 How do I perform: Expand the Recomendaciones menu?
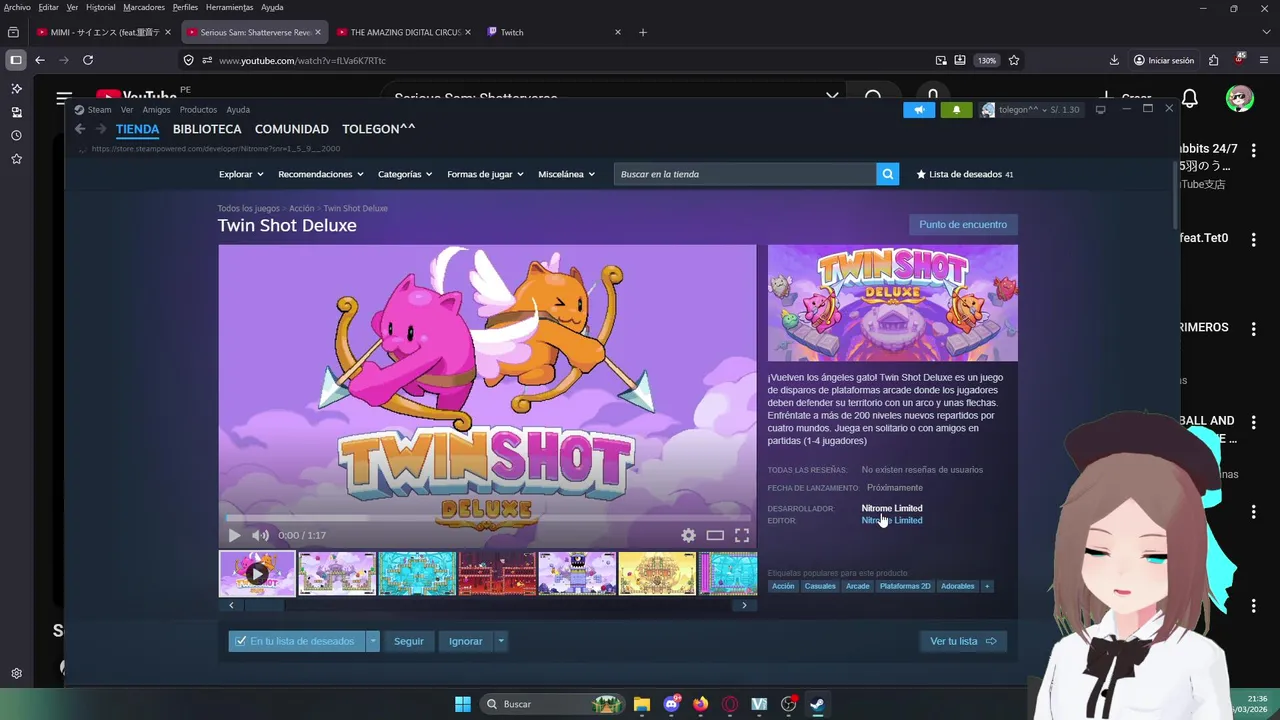point(321,174)
